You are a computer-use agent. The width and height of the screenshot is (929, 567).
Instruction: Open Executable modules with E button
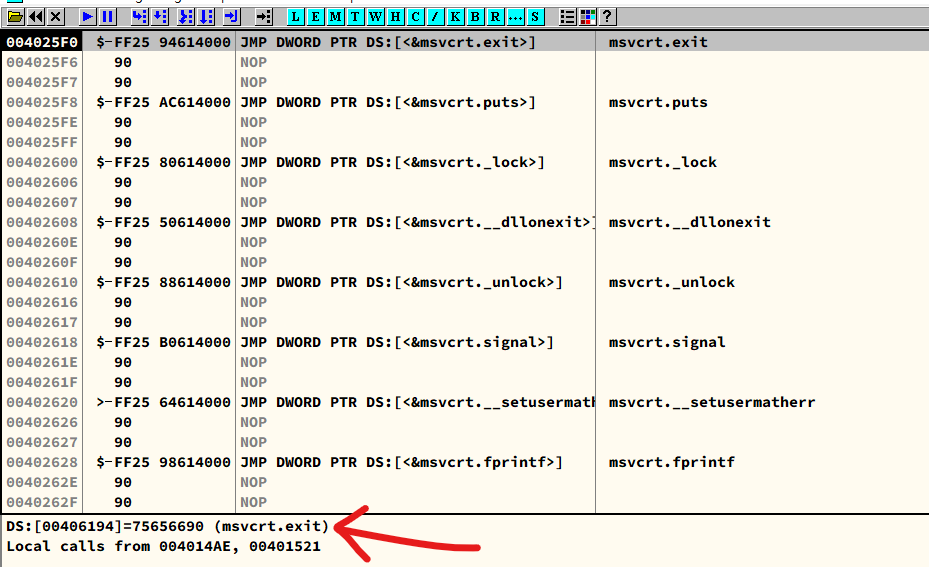pyautogui.click(x=316, y=17)
